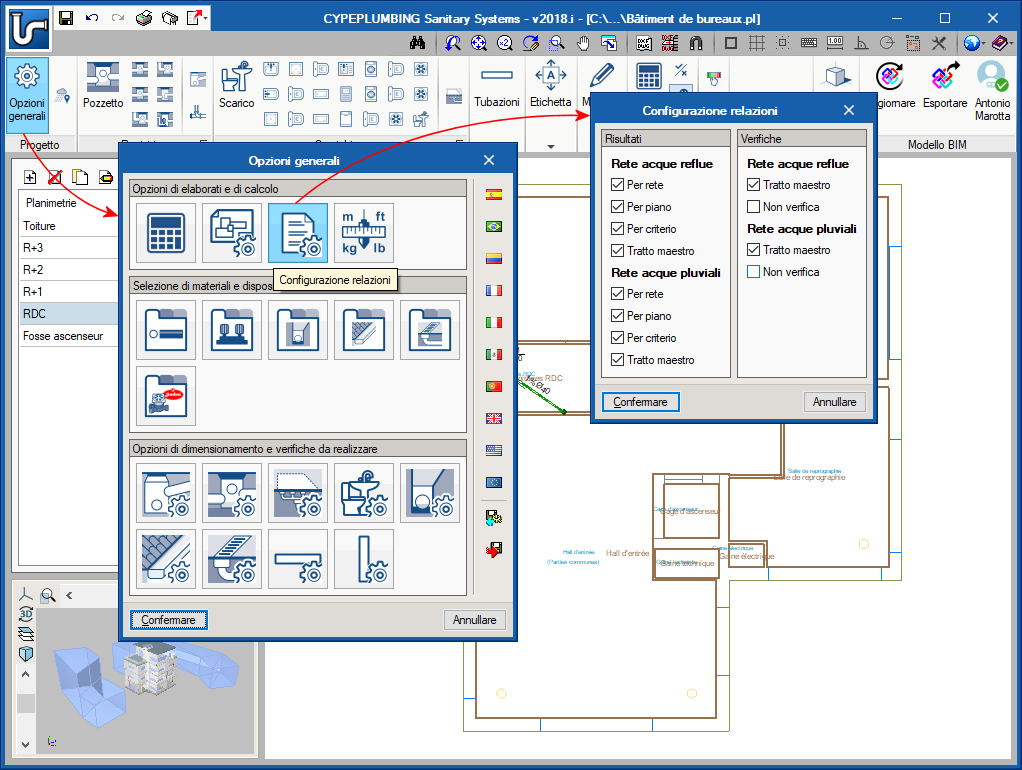Select Fosse ascenseur in the list
1022x770 pixels.
pos(68,336)
